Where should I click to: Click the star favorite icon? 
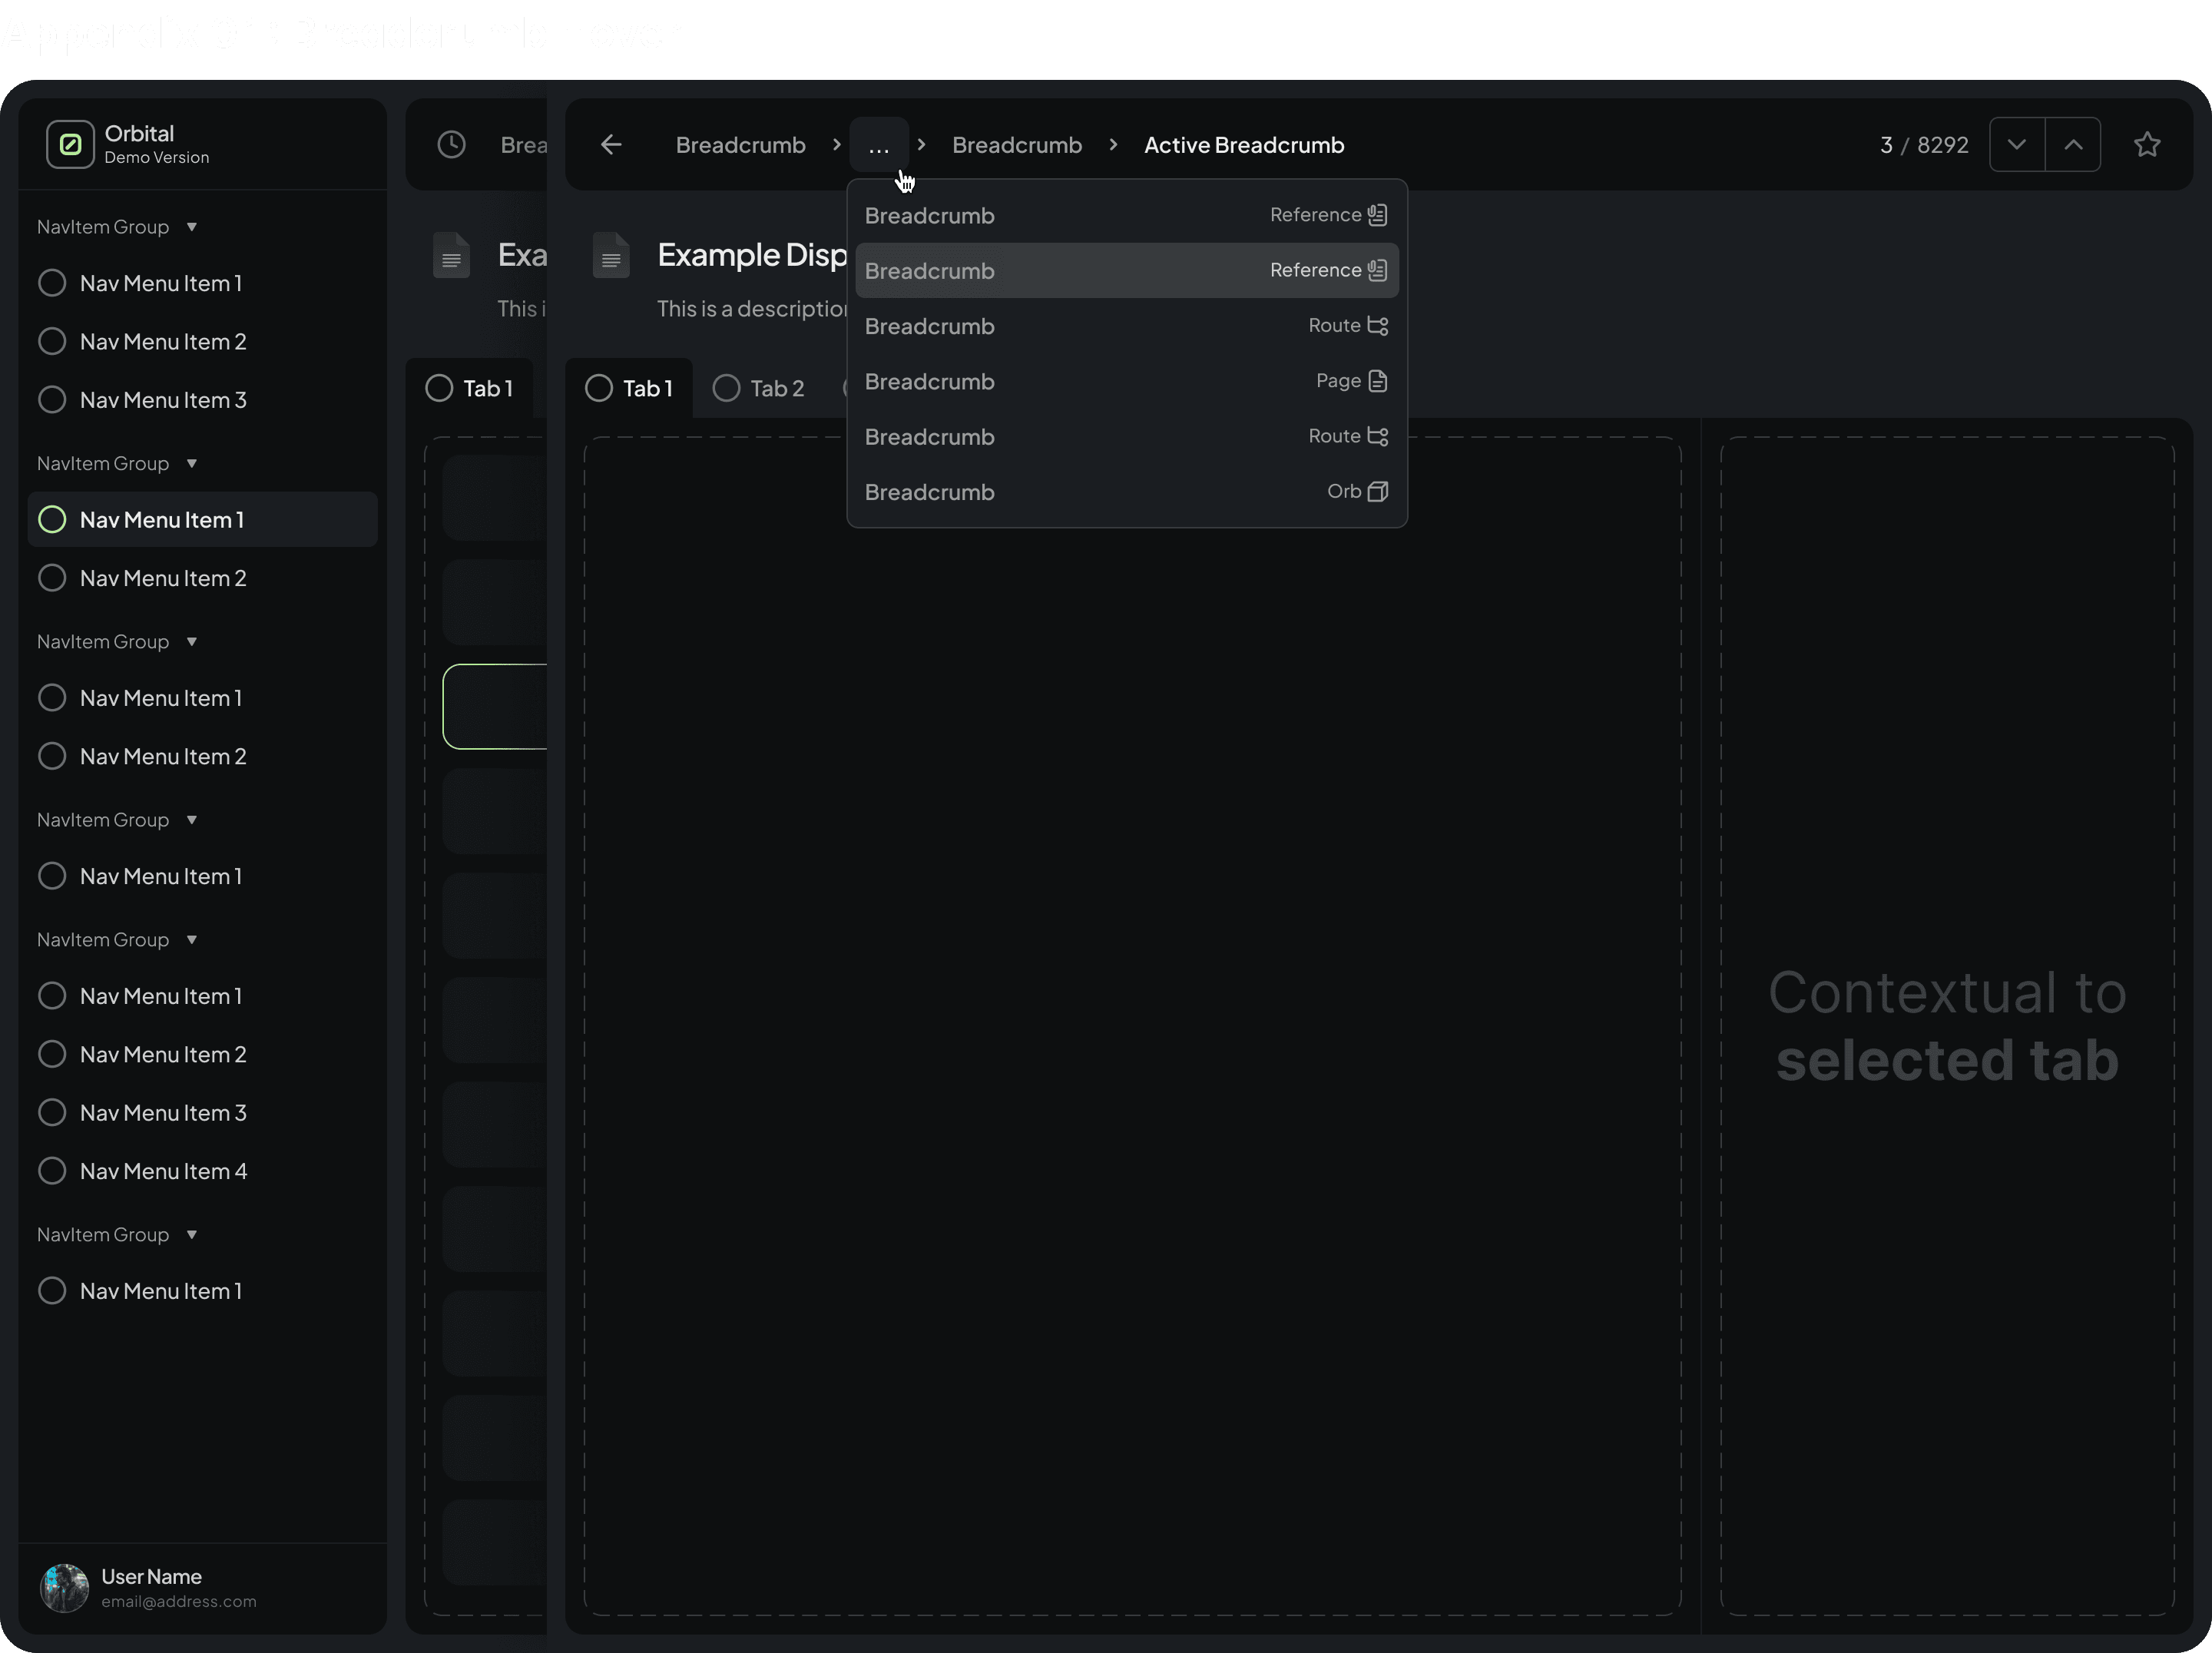(x=2147, y=145)
